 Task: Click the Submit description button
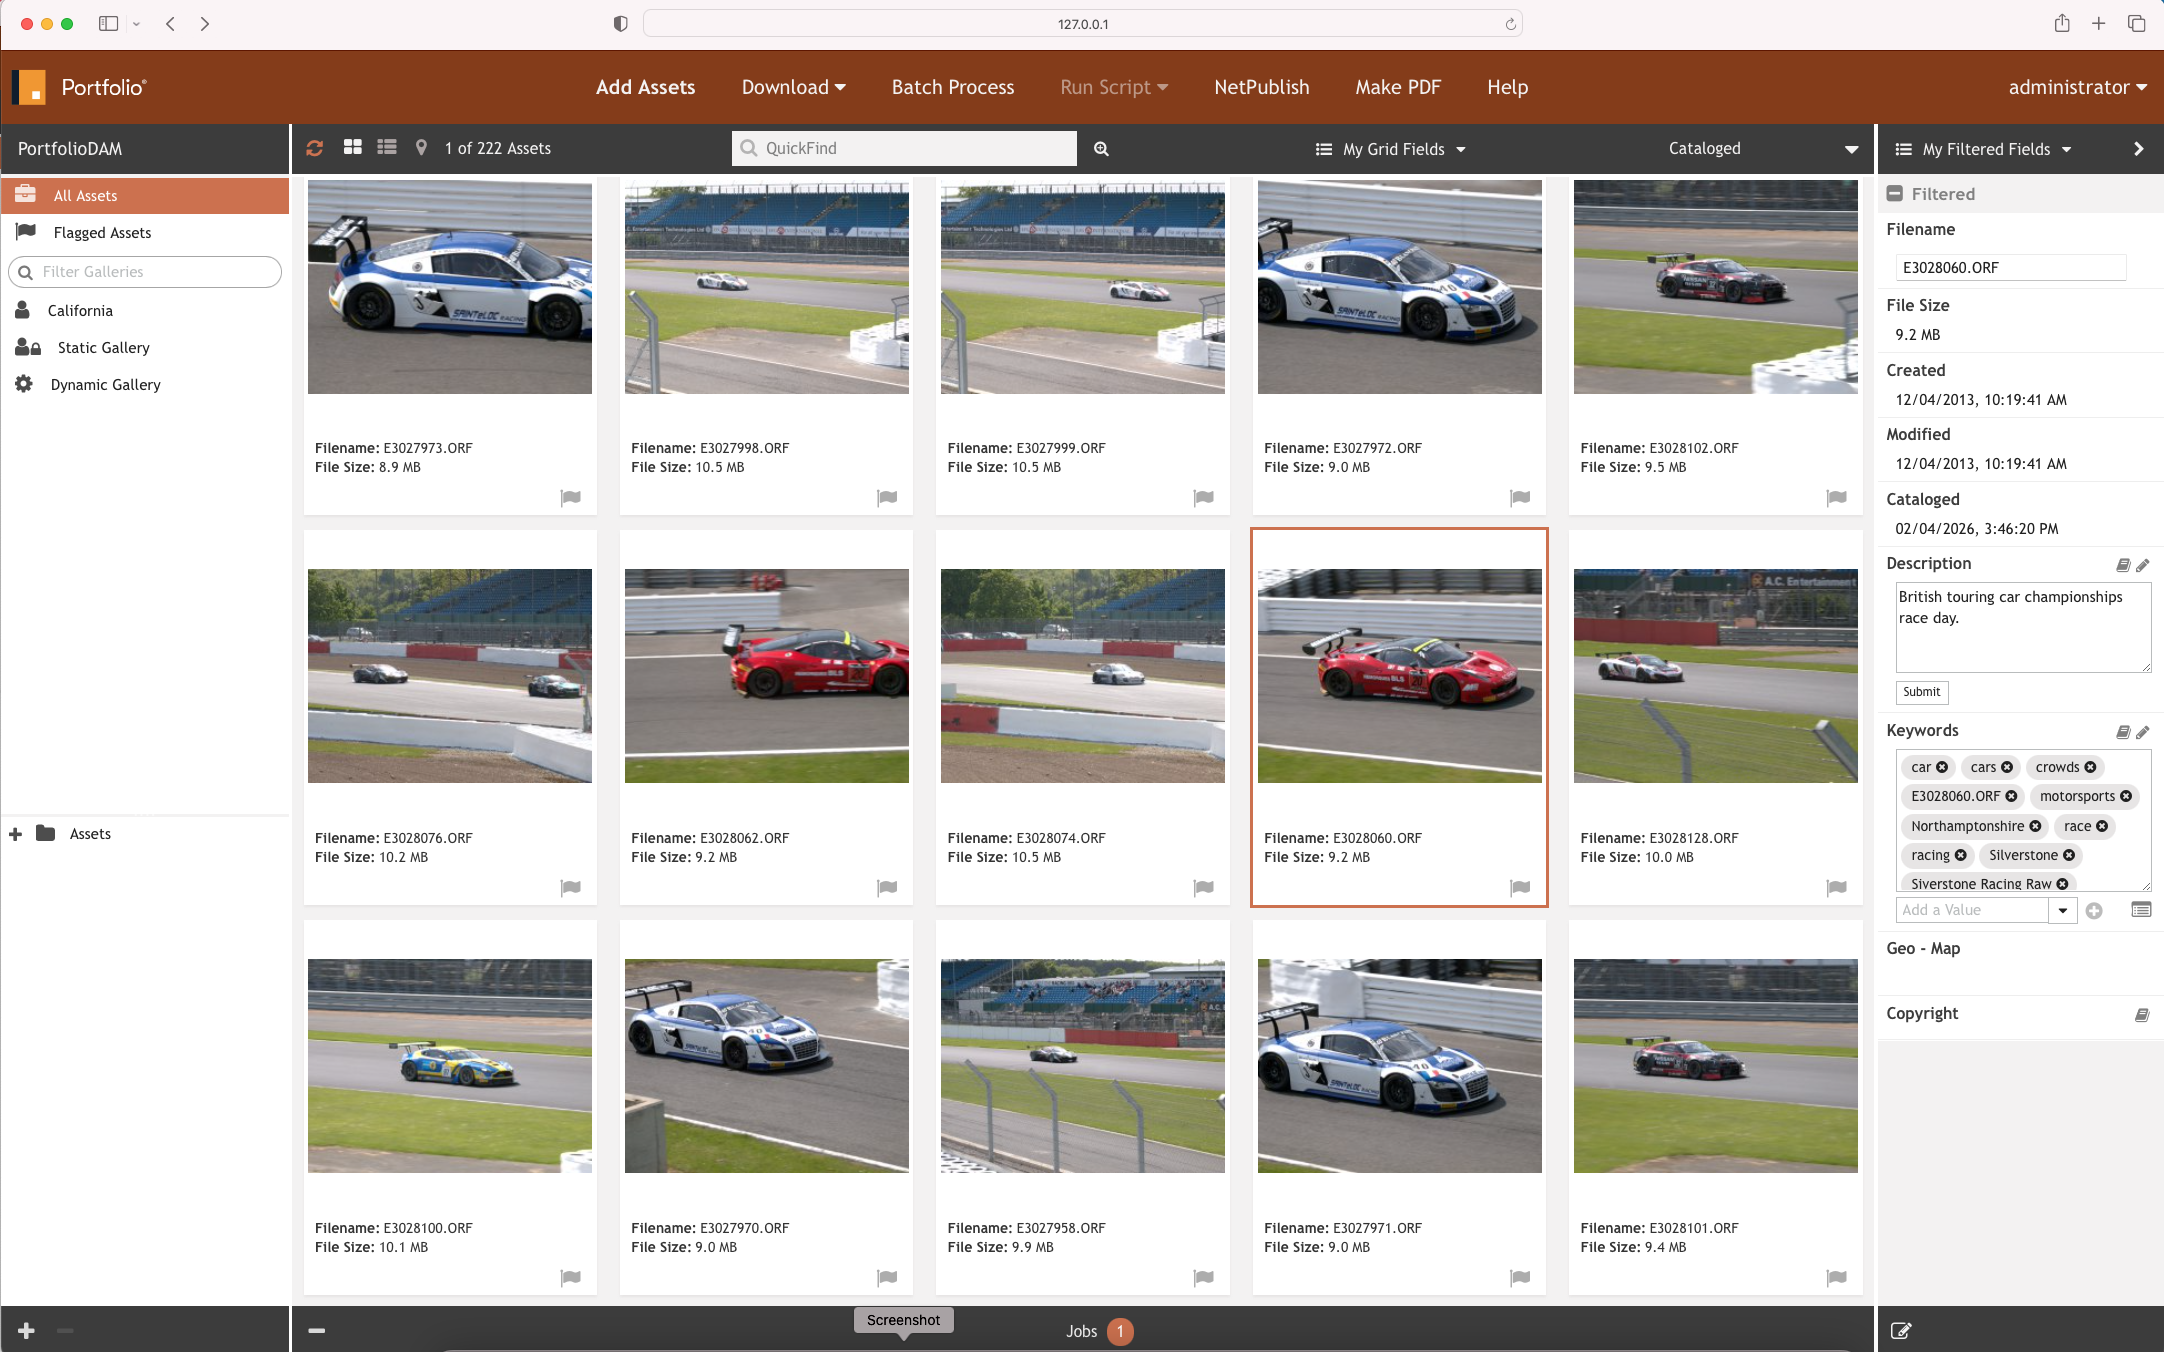(x=1921, y=692)
